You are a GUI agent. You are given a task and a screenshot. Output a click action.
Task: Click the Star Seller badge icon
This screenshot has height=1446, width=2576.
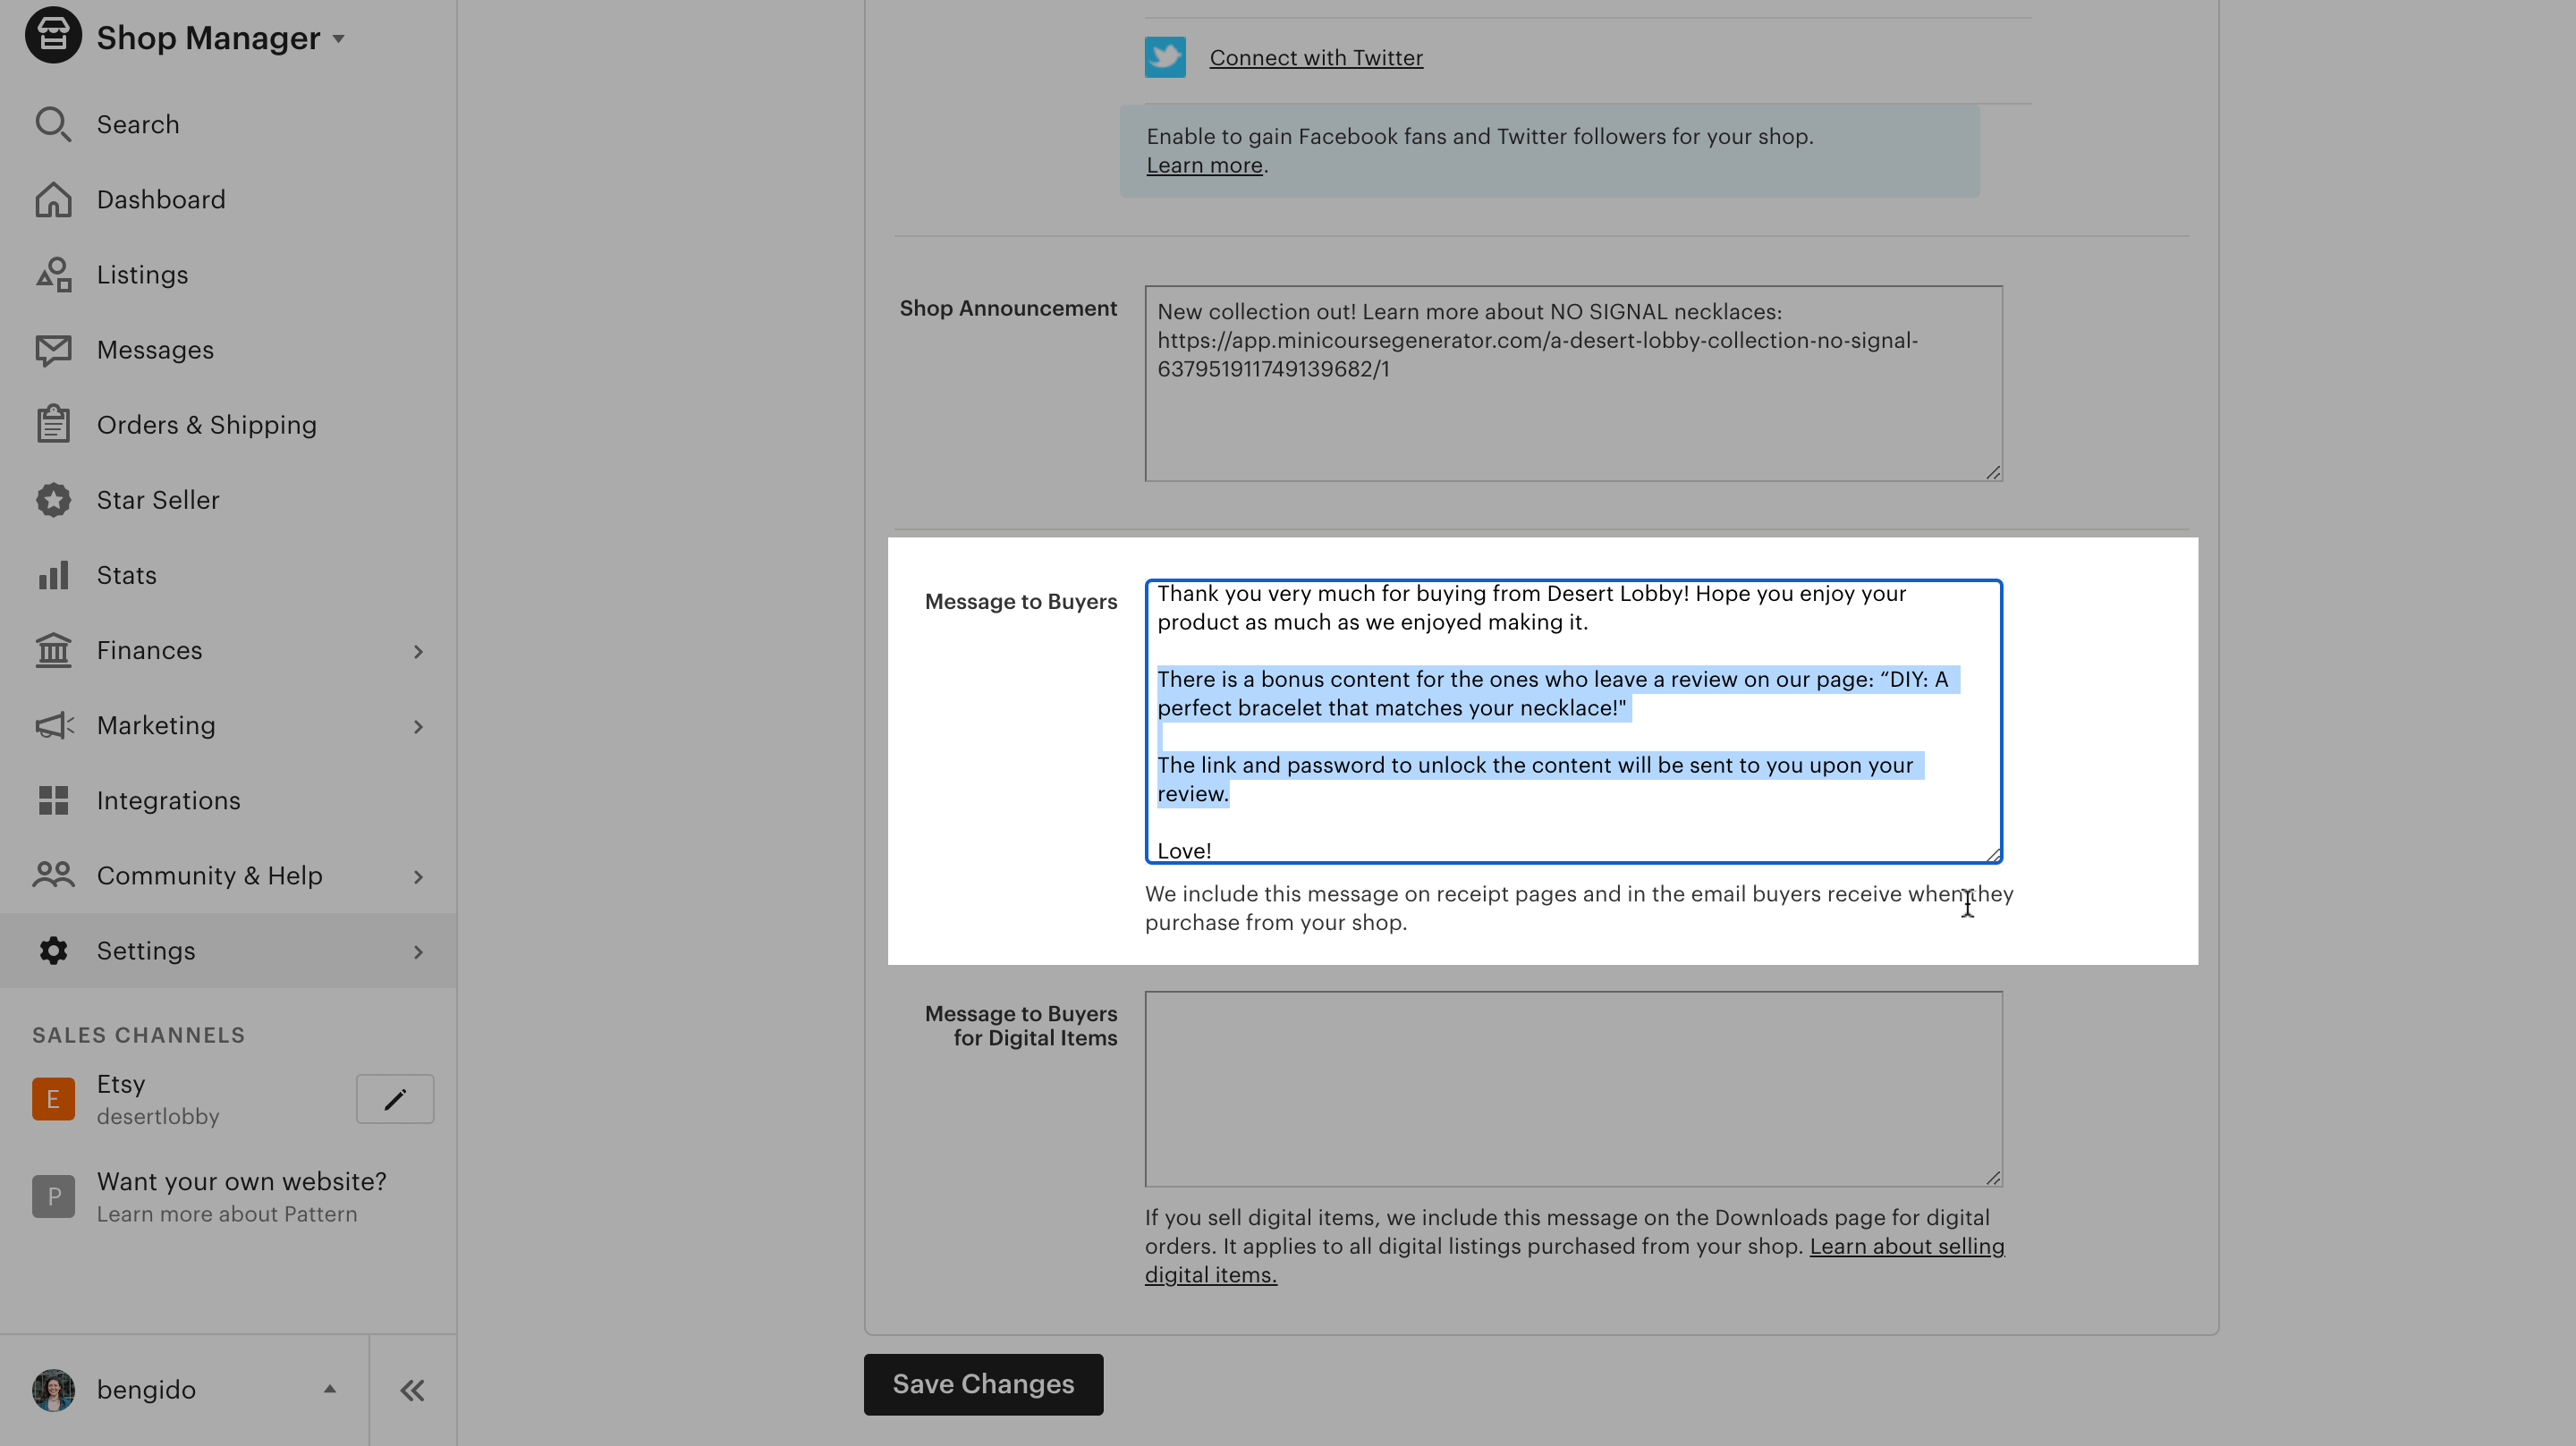[x=53, y=500]
